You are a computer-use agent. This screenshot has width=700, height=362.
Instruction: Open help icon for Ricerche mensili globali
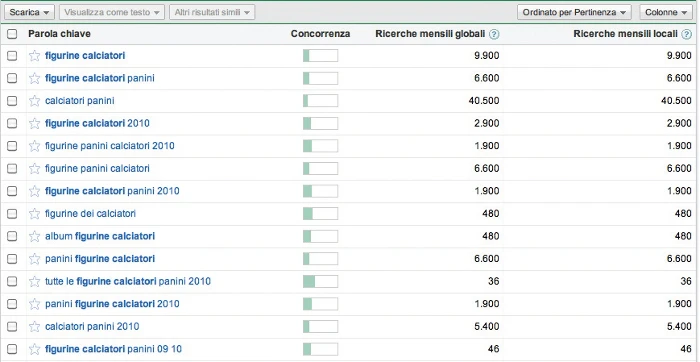pos(494,34)
